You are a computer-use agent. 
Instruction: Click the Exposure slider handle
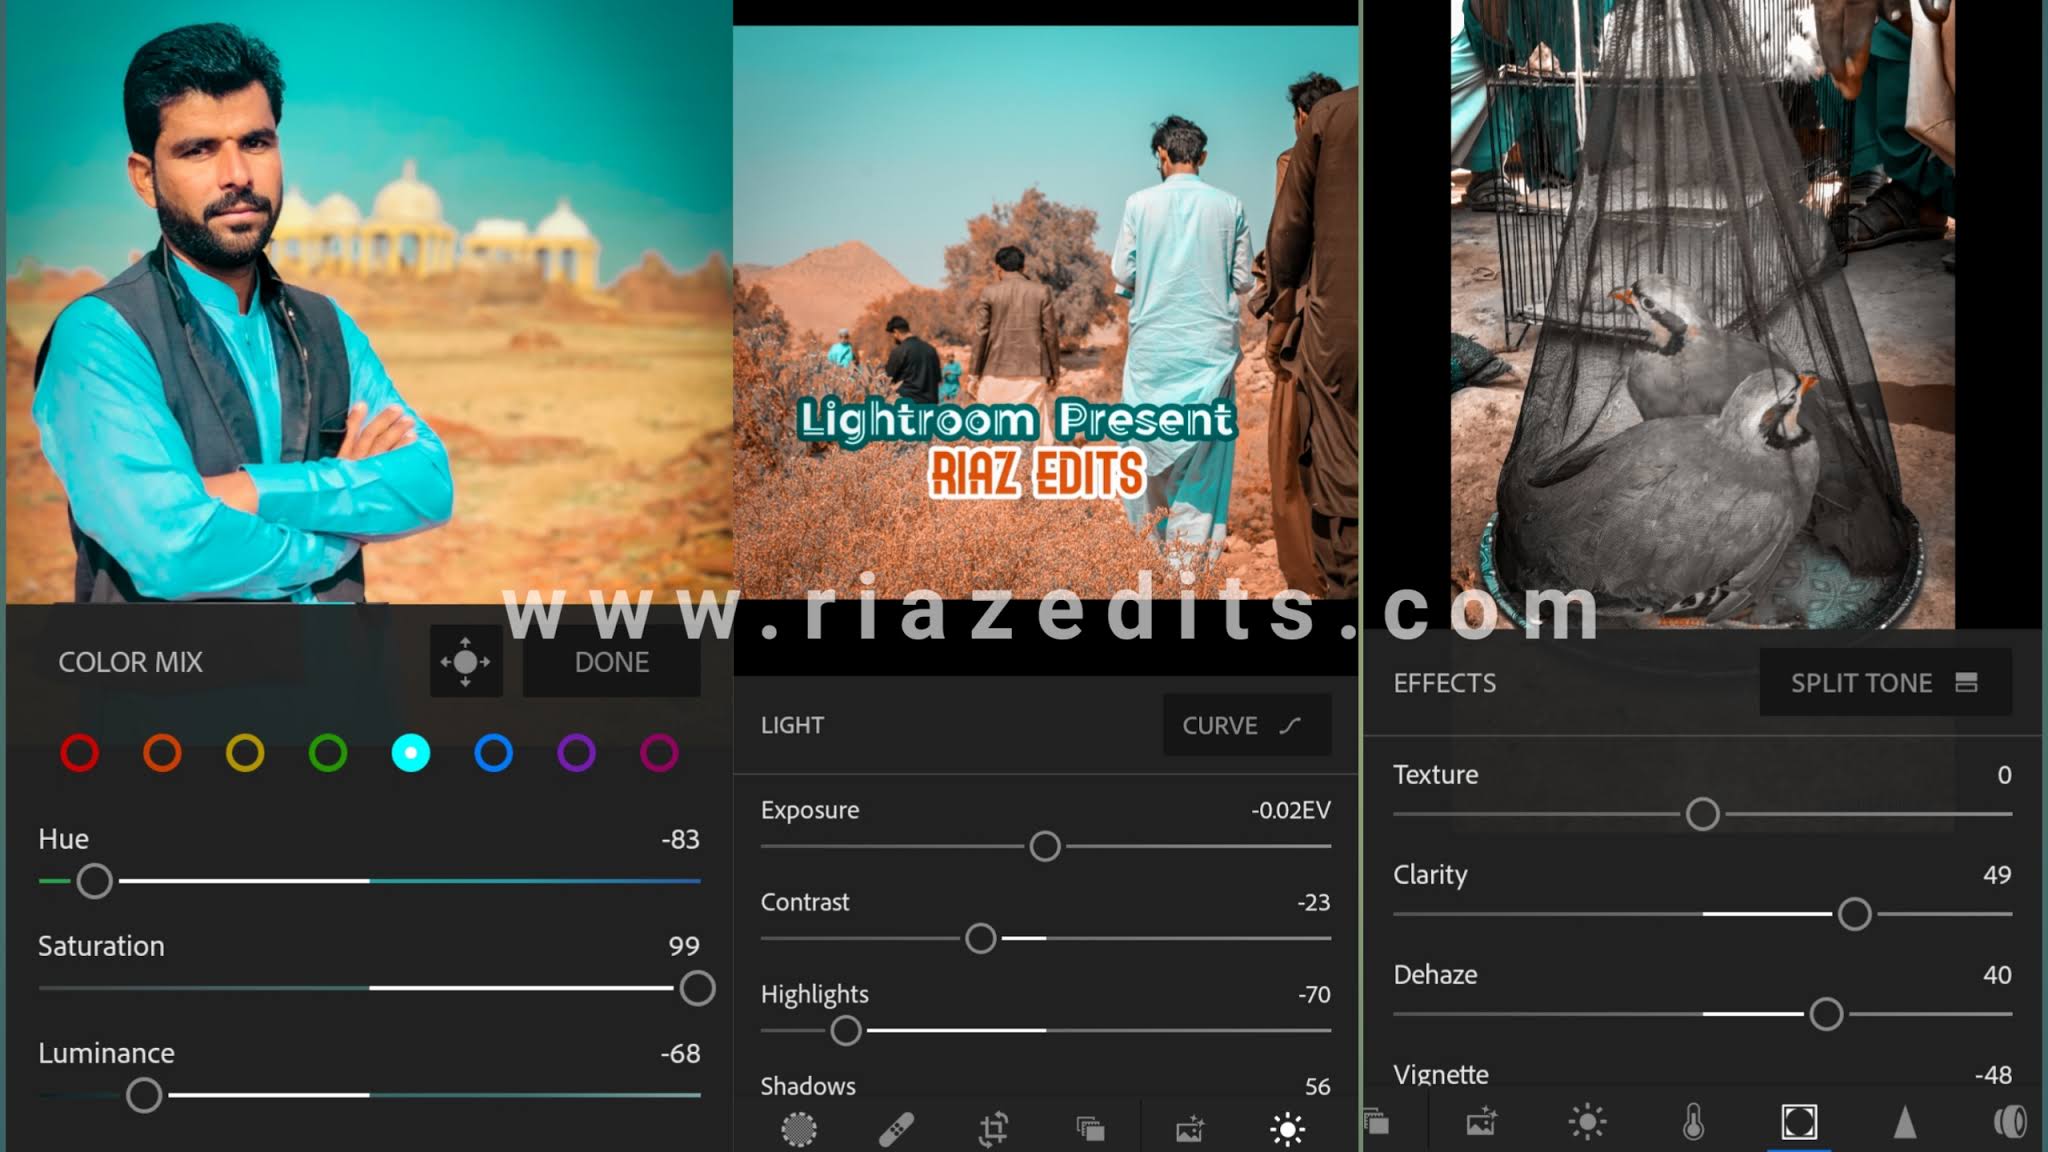1045,846
